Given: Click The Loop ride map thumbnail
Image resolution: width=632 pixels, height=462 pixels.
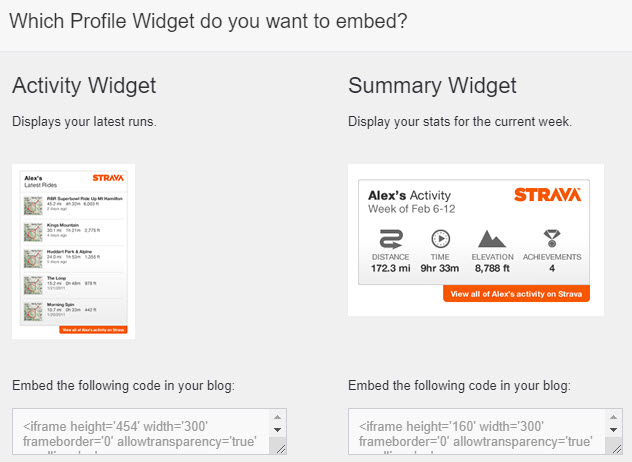Looking at the screenshot, I should click(x=37, y=284).
